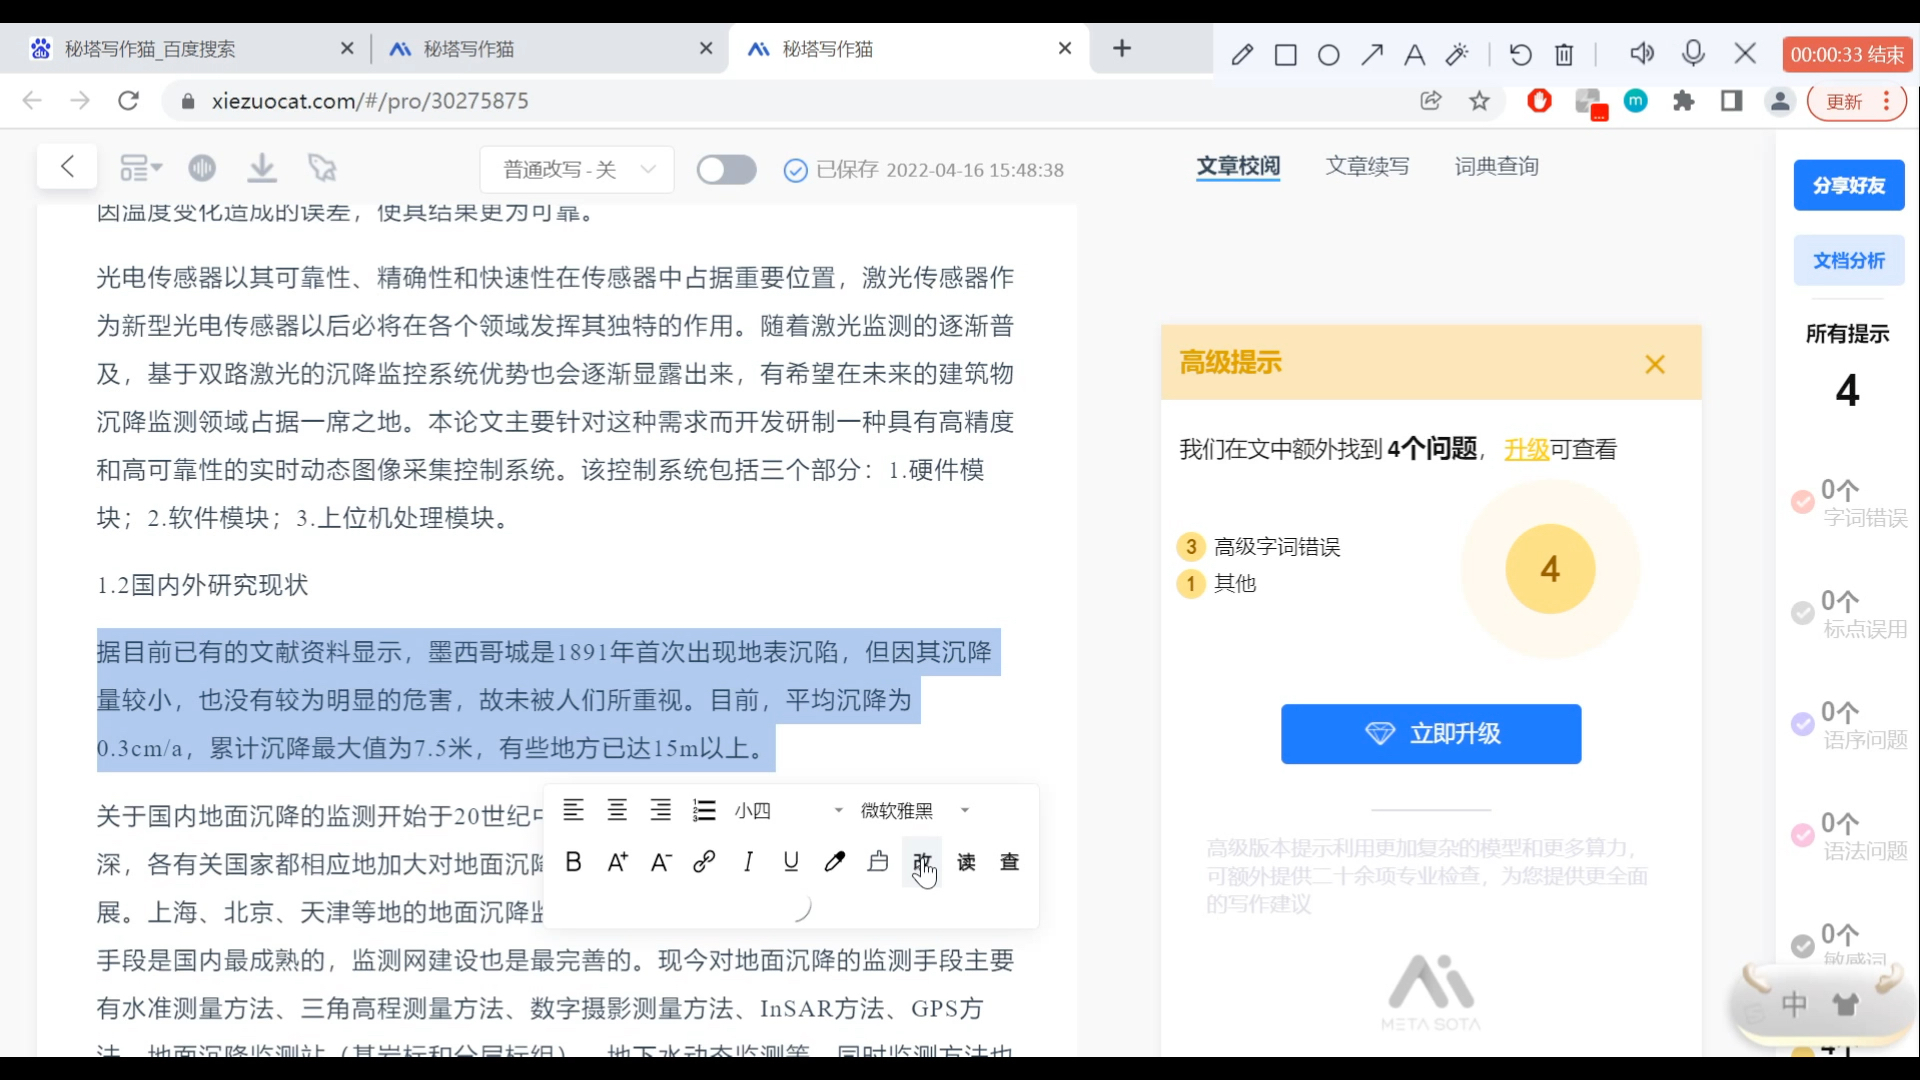The width and height of the screenshot is (1920, 1080).
Task: Switch to the 文章校阅 tab
Action: pyautogui.click(x=1238, y=166)
